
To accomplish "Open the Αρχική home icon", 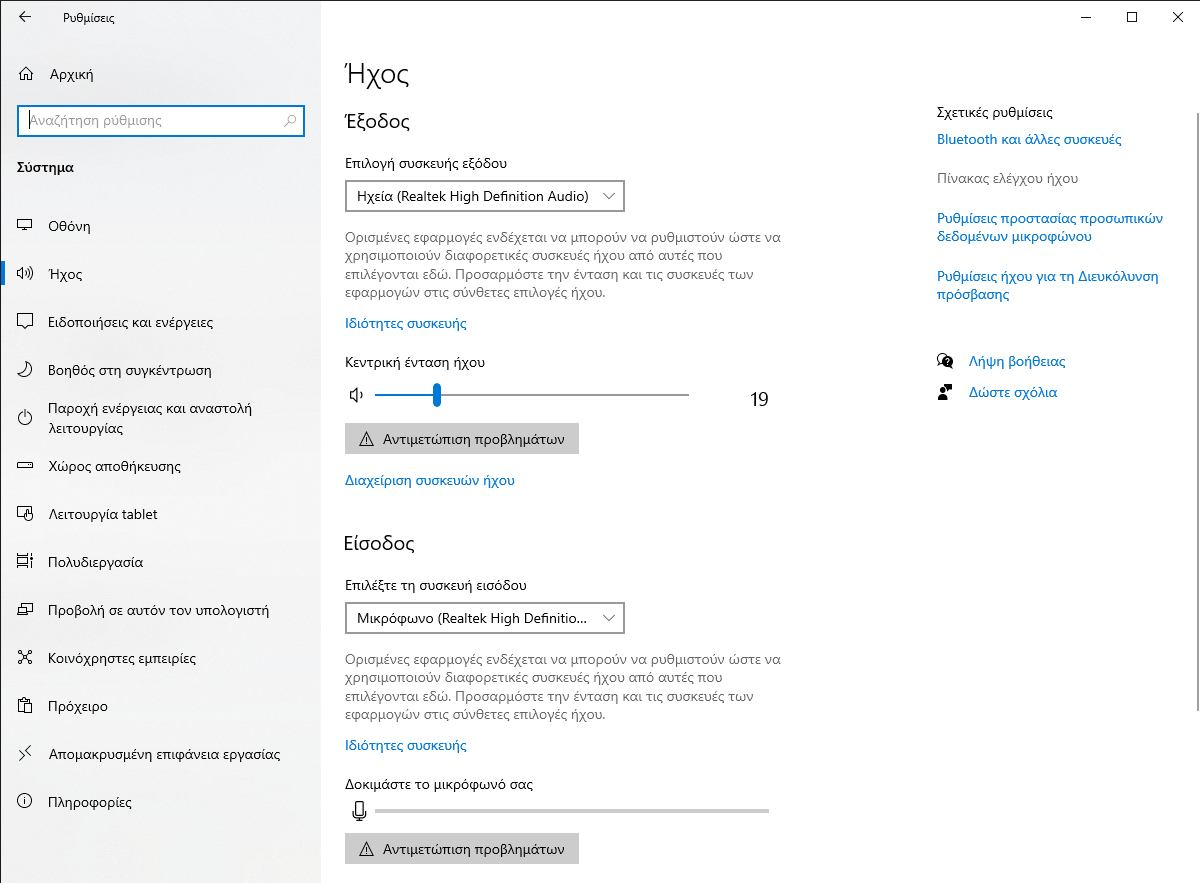I will pyautogui.click(x=27, y=74).
